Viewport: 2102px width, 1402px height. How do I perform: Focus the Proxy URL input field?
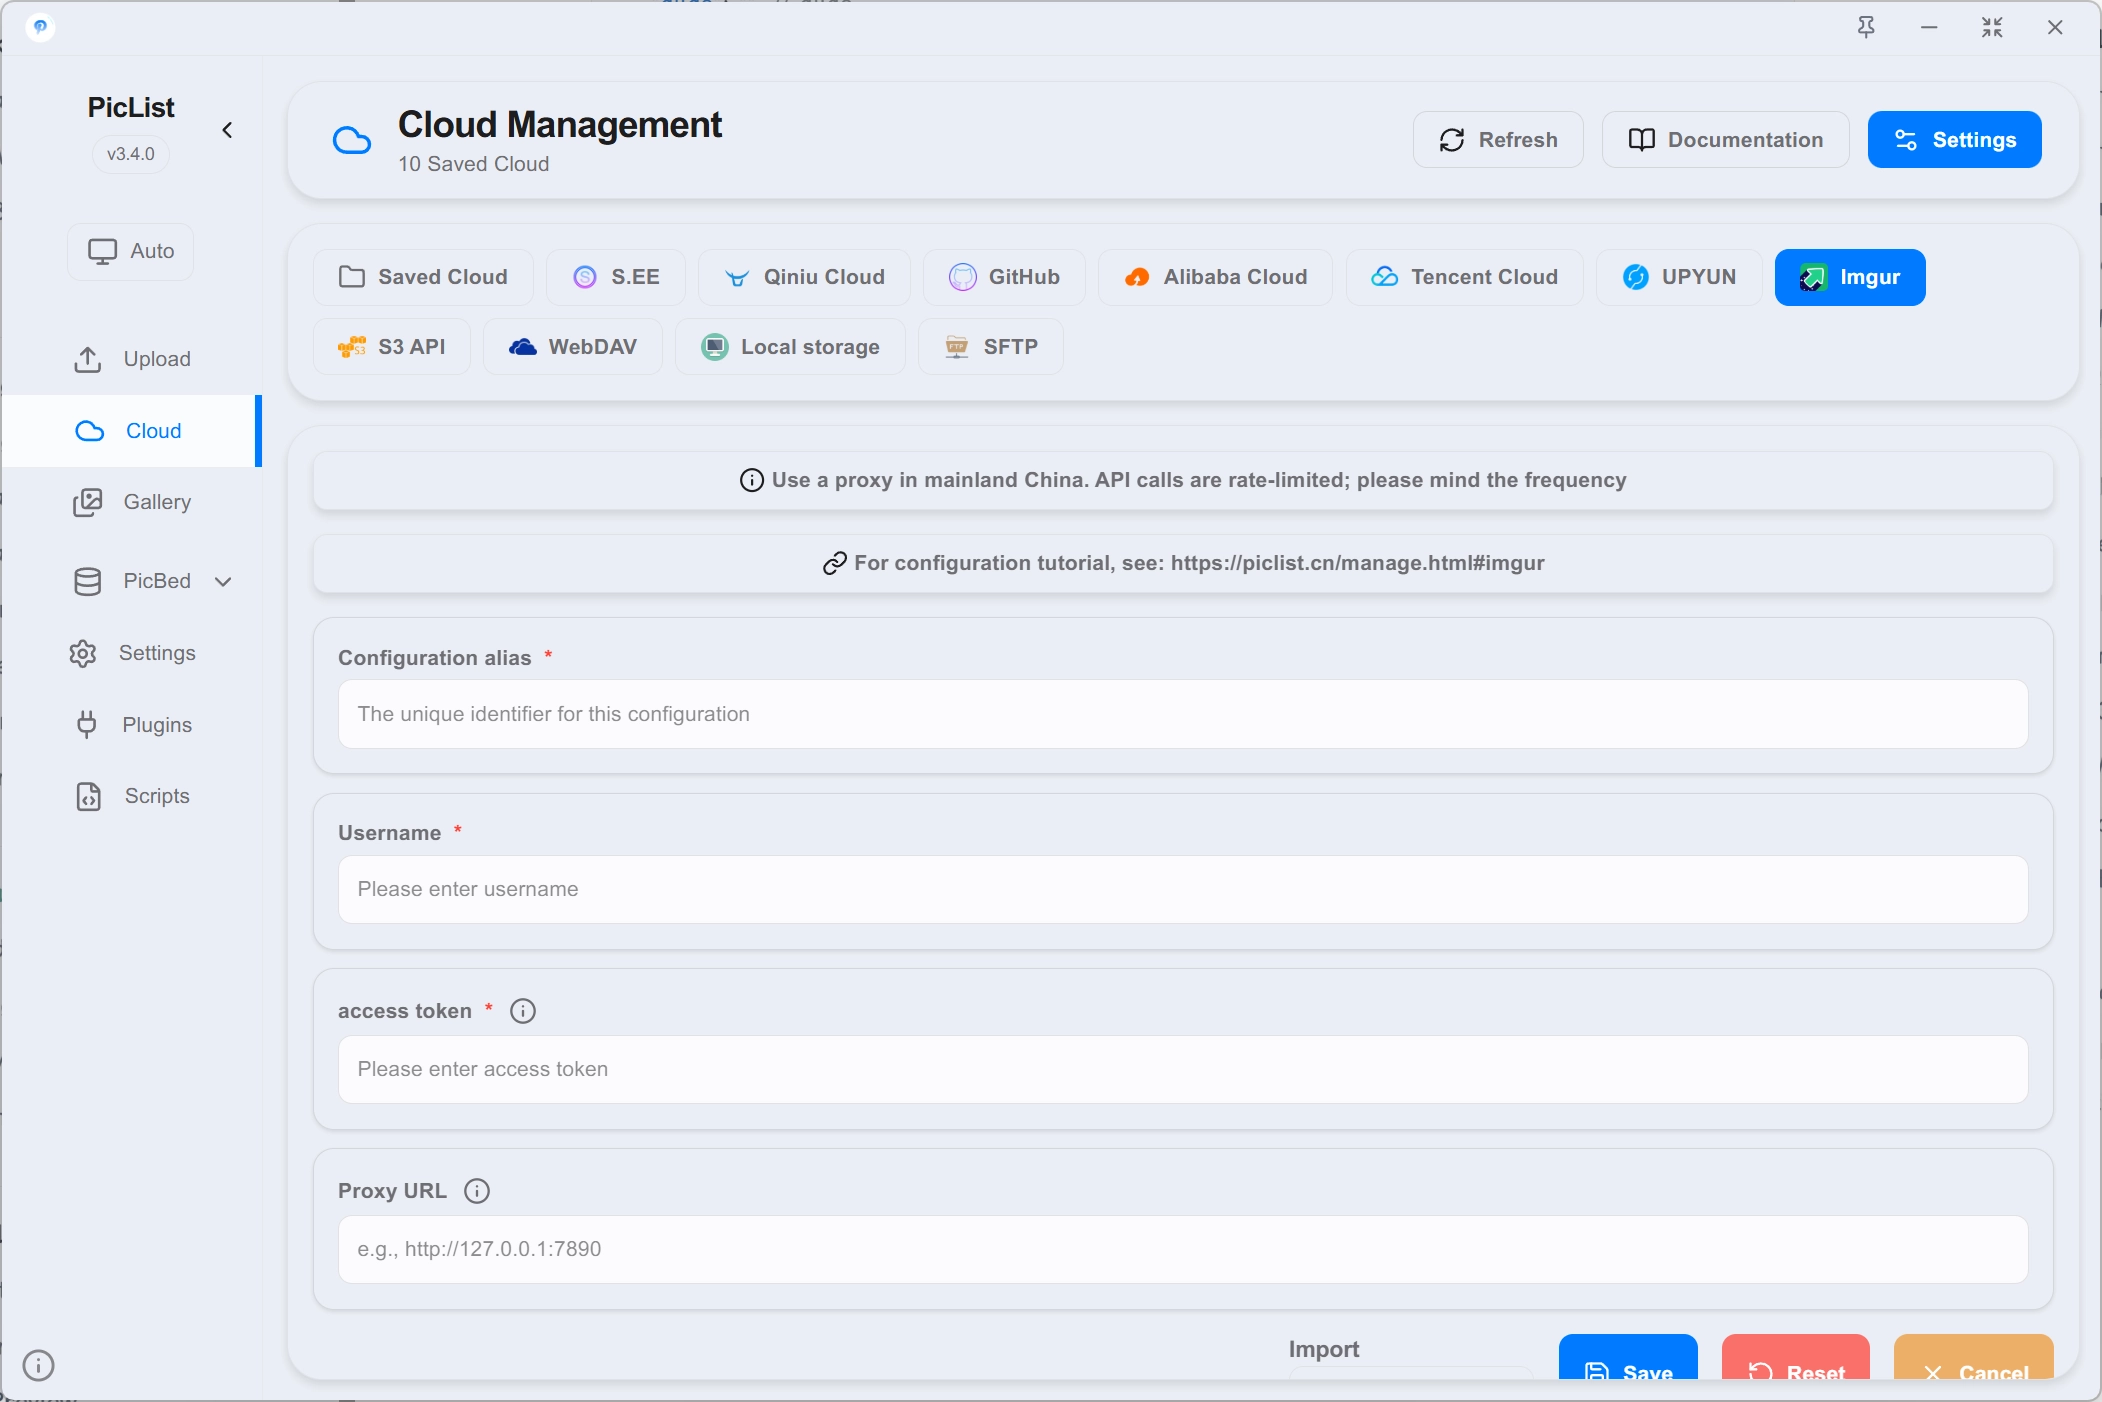[1183, 1249]
